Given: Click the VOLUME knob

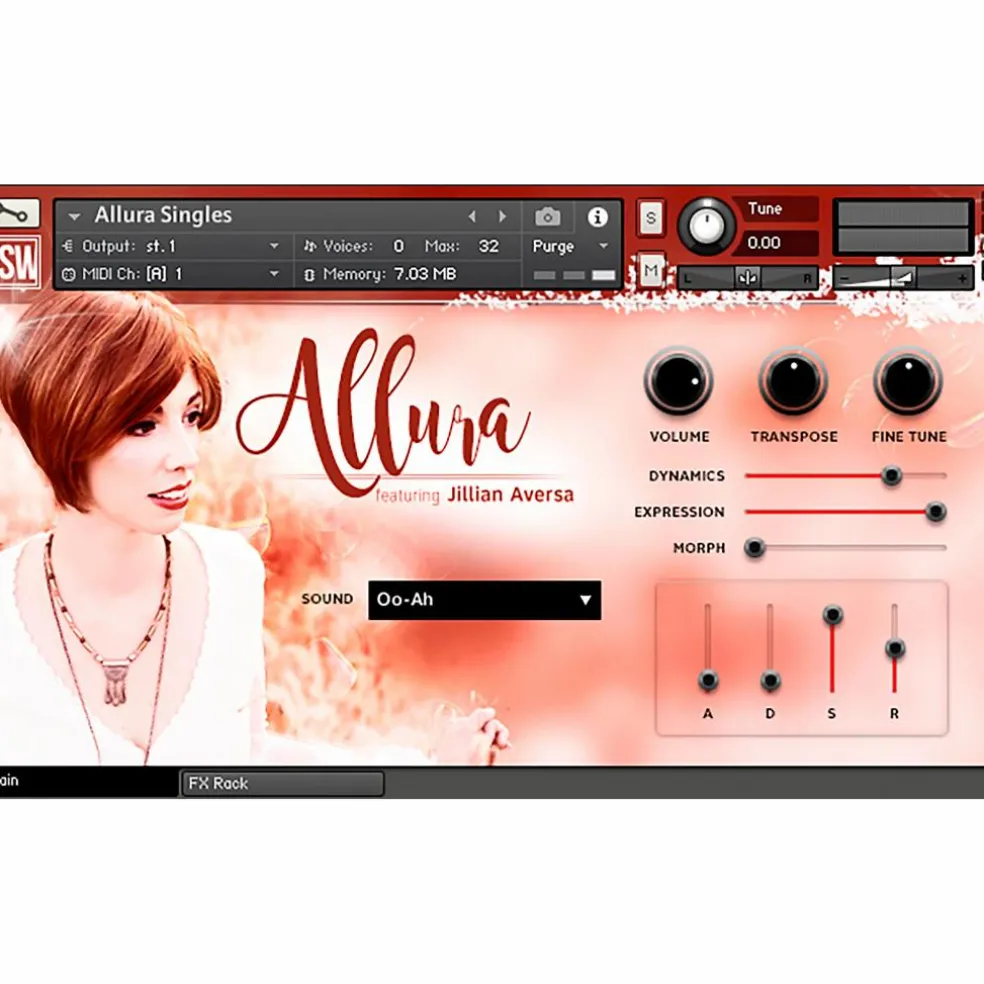Looking at the screenshot, I should click(678, 381).
